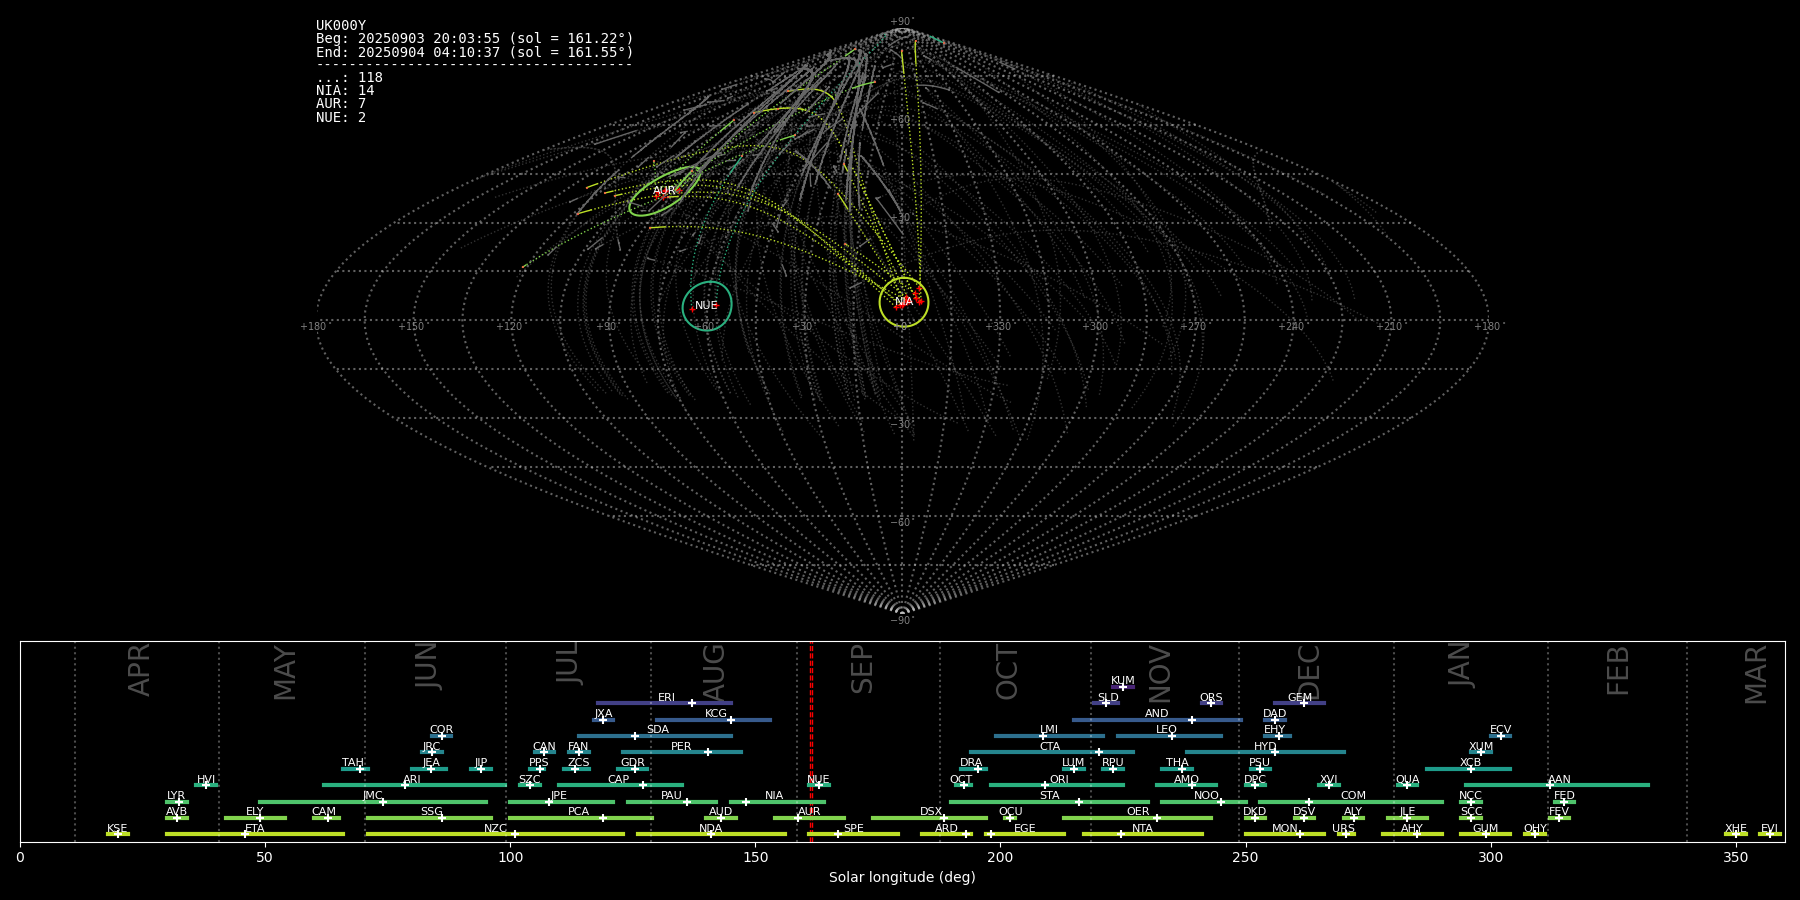This screenshot has height=900, width=1800.
Task: Click the SEP month label
Action: (862, 669)
